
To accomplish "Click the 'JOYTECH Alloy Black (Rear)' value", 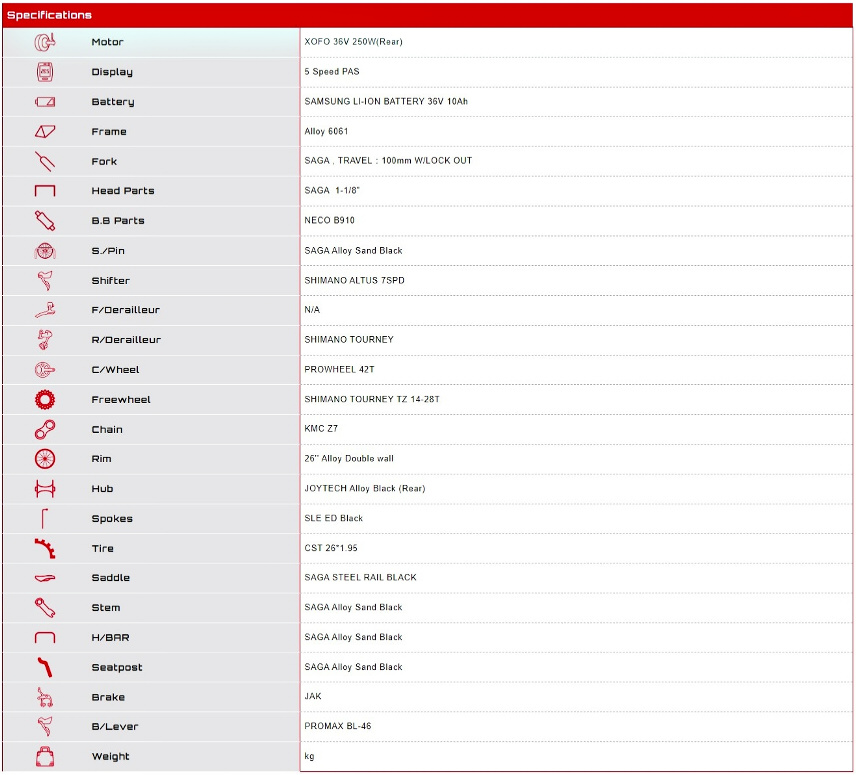I will pyautogui.click(x=365, y=489).
